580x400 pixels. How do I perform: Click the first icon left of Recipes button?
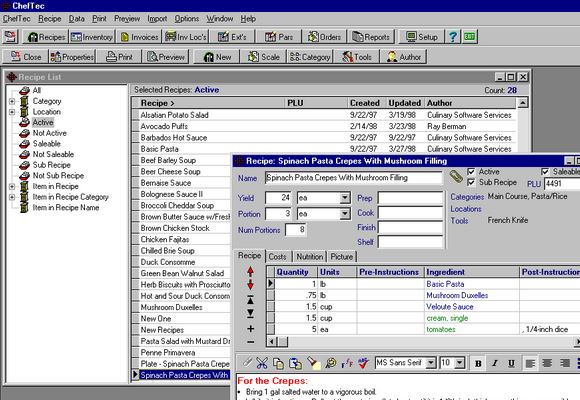point(10,37)
